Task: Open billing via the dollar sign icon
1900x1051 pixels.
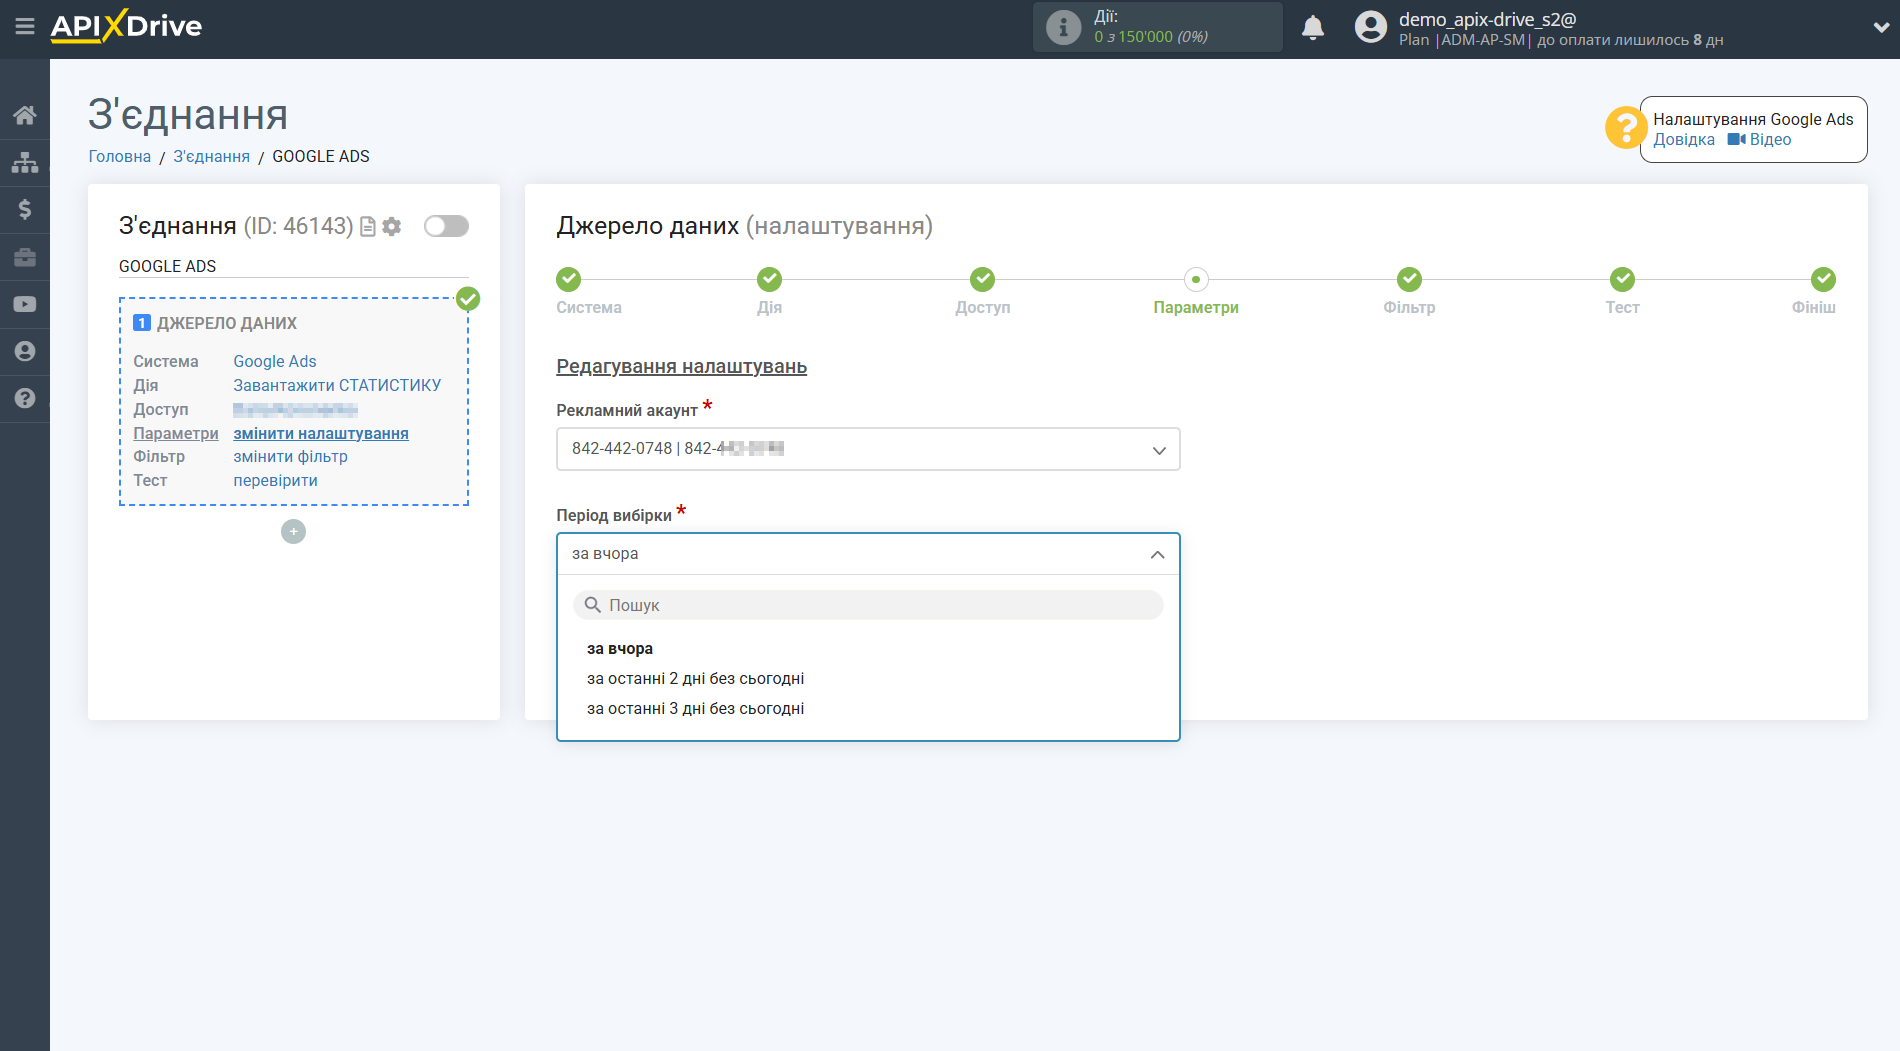Action: coord(25,209)
